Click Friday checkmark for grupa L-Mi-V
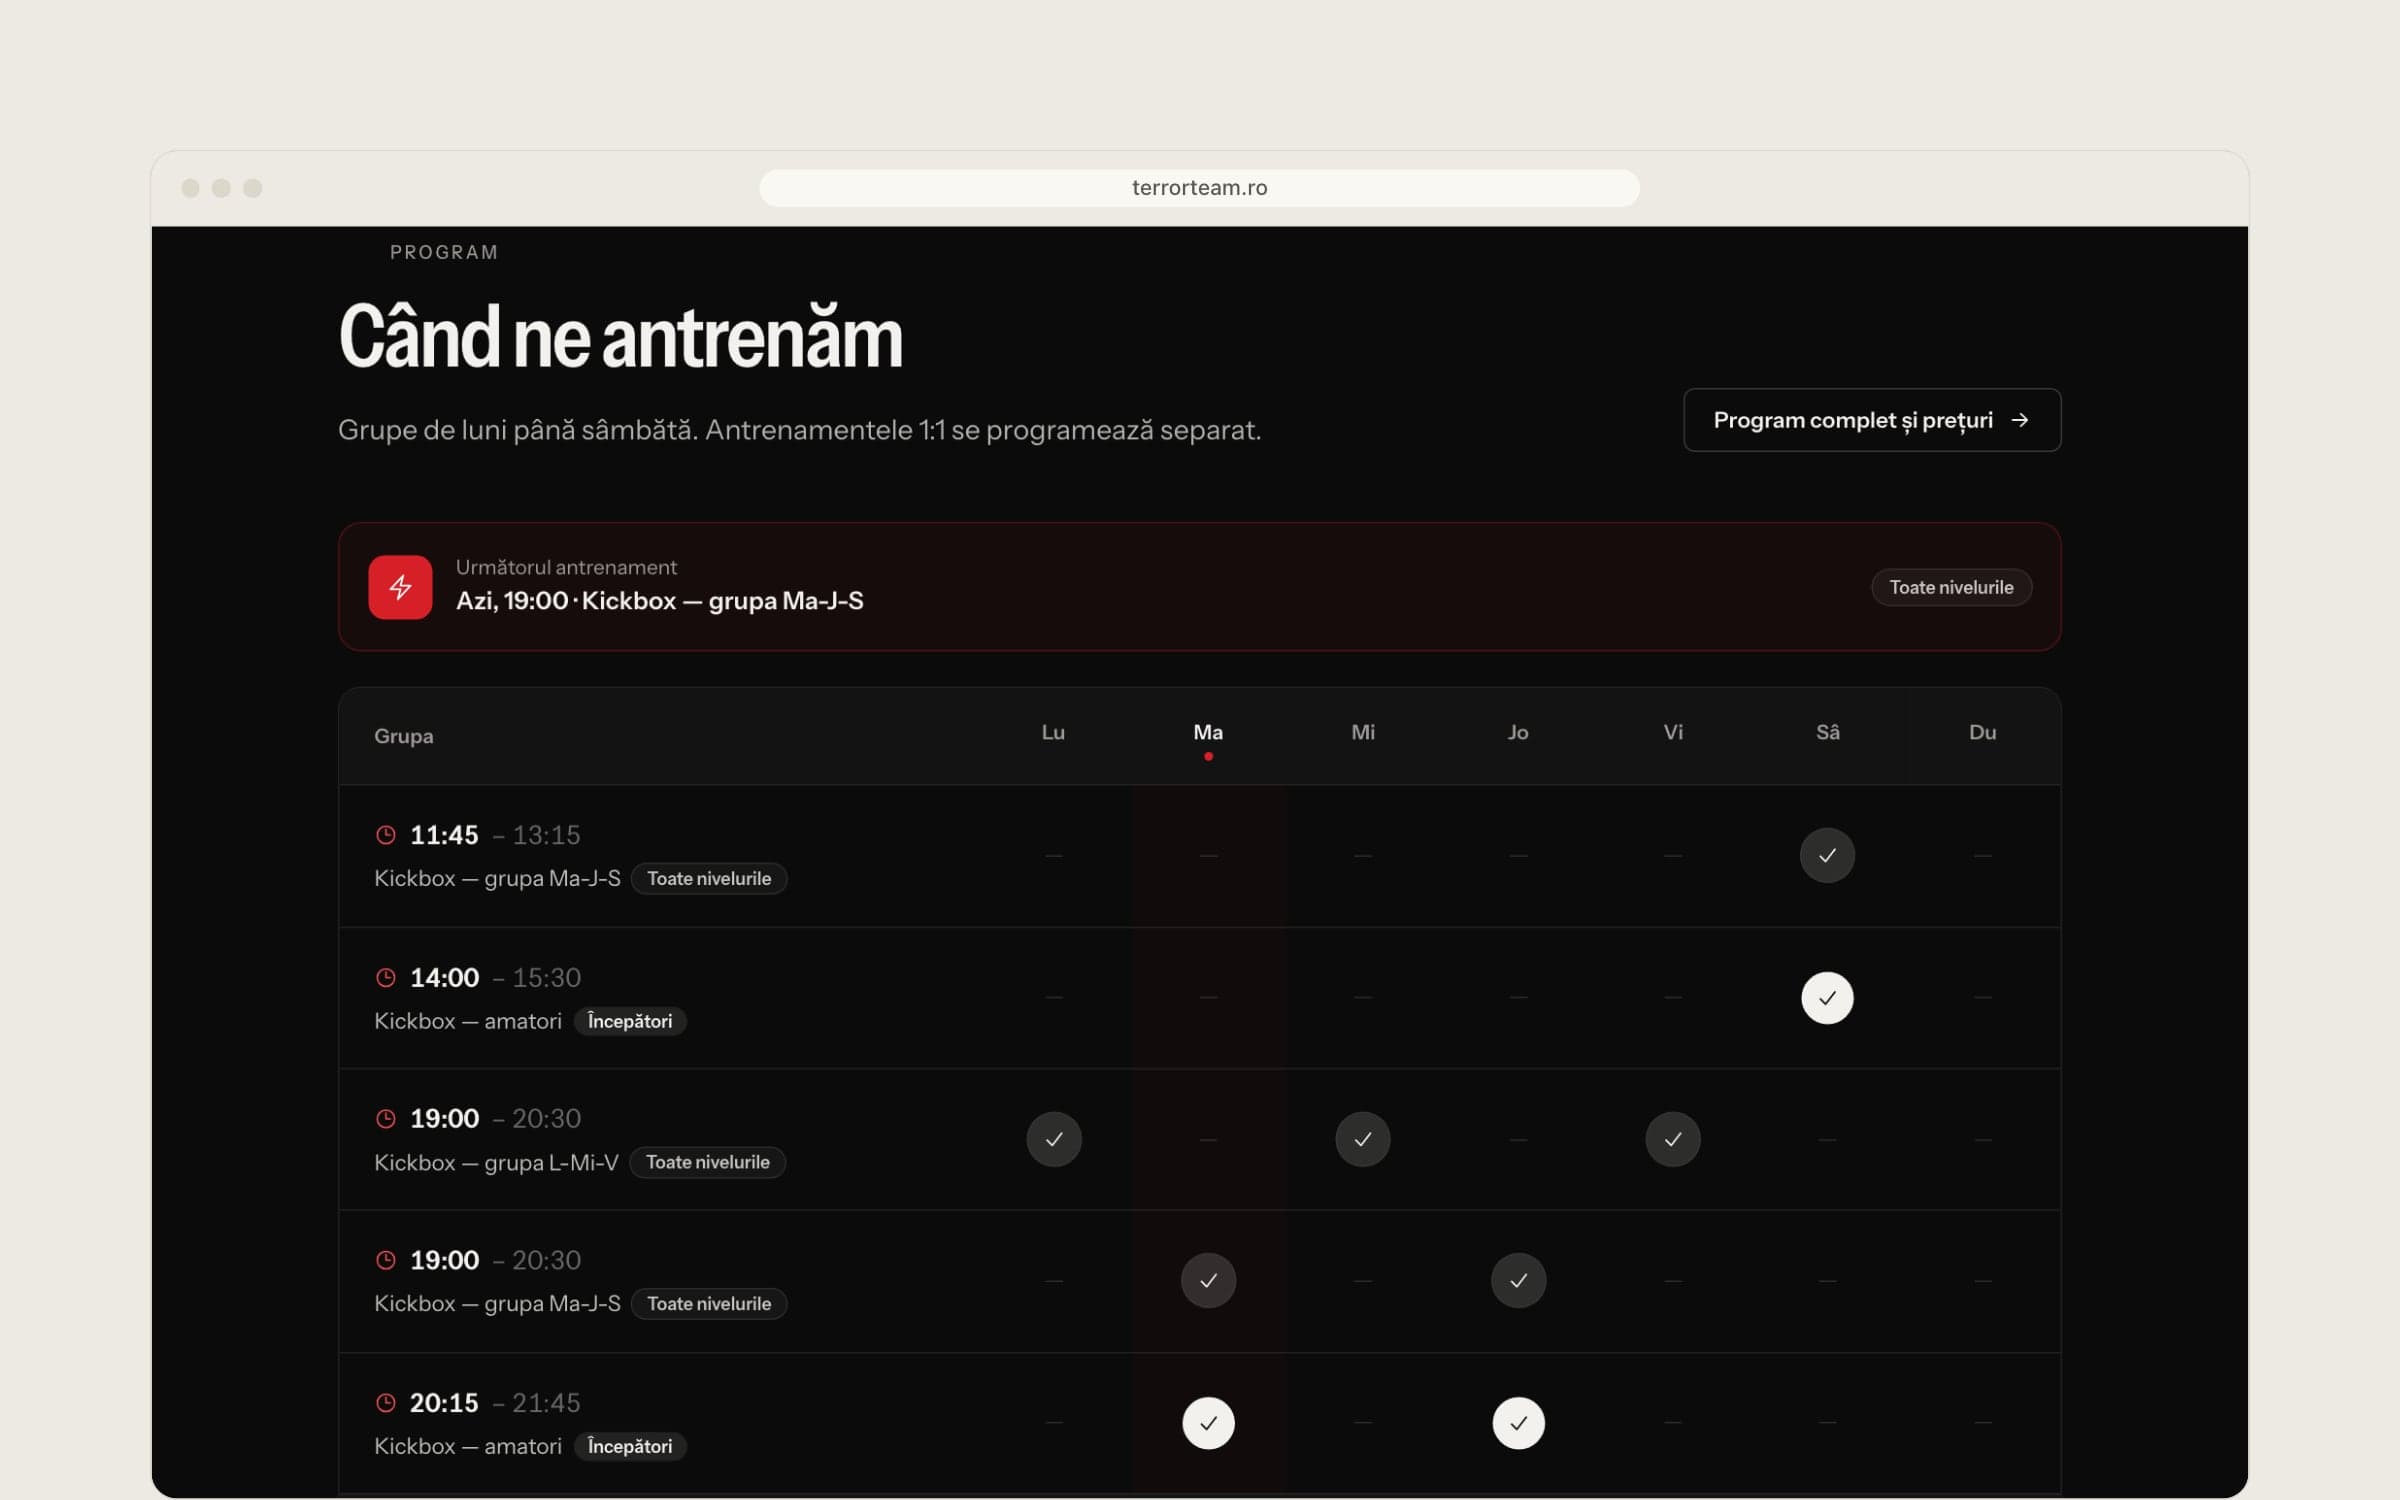The width and height of the screenshot is (2400, 1500). point(1673,1139)
